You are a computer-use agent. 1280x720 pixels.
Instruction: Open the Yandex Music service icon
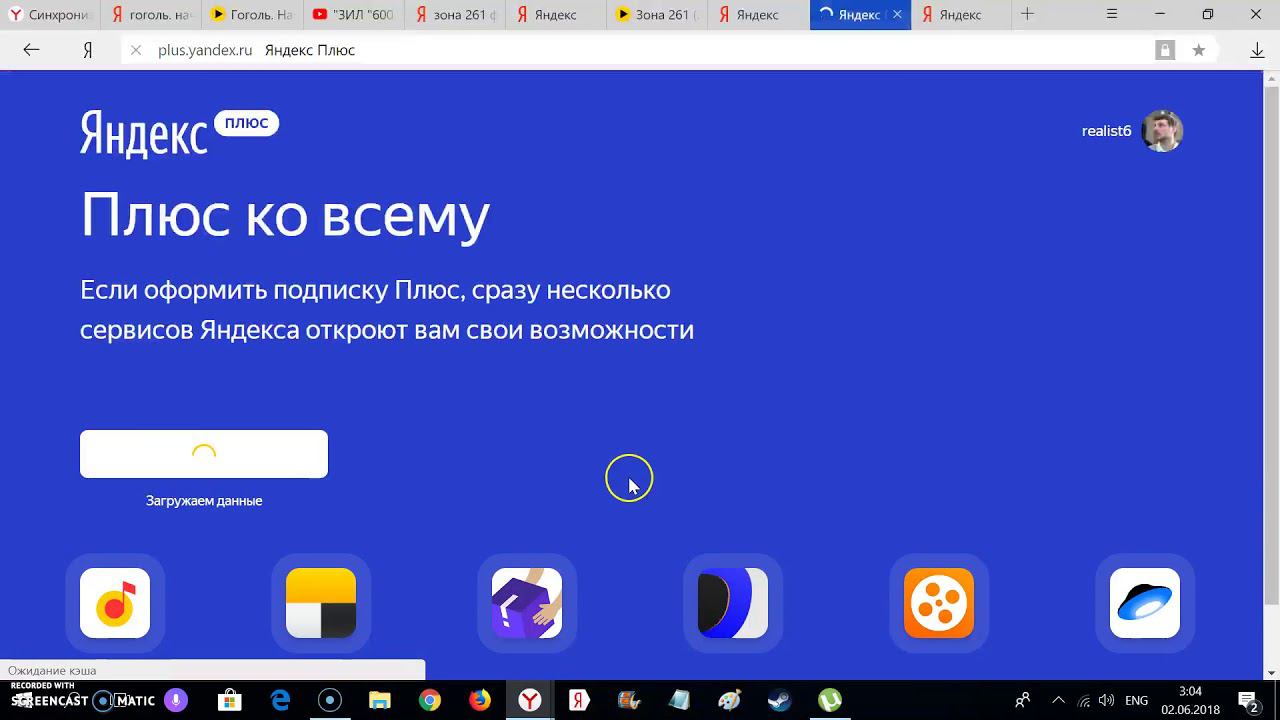(x=115, y=603)
